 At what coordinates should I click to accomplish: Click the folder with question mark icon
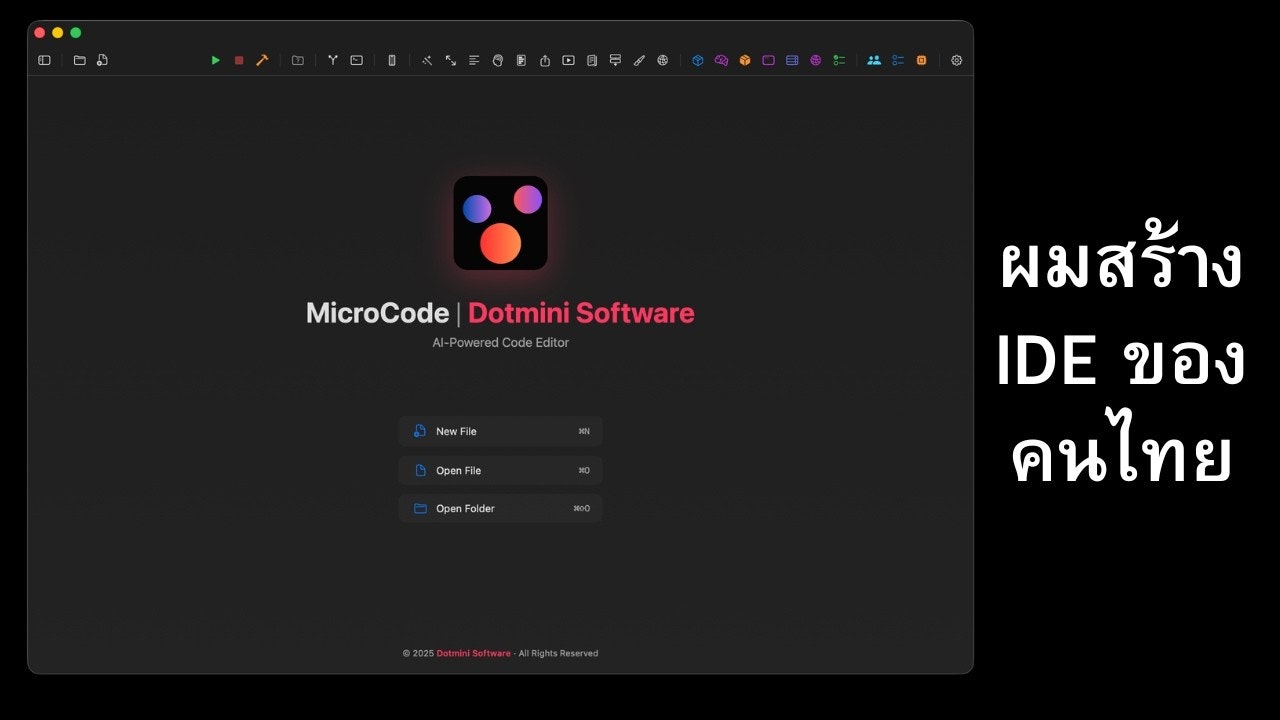(298, 60)
